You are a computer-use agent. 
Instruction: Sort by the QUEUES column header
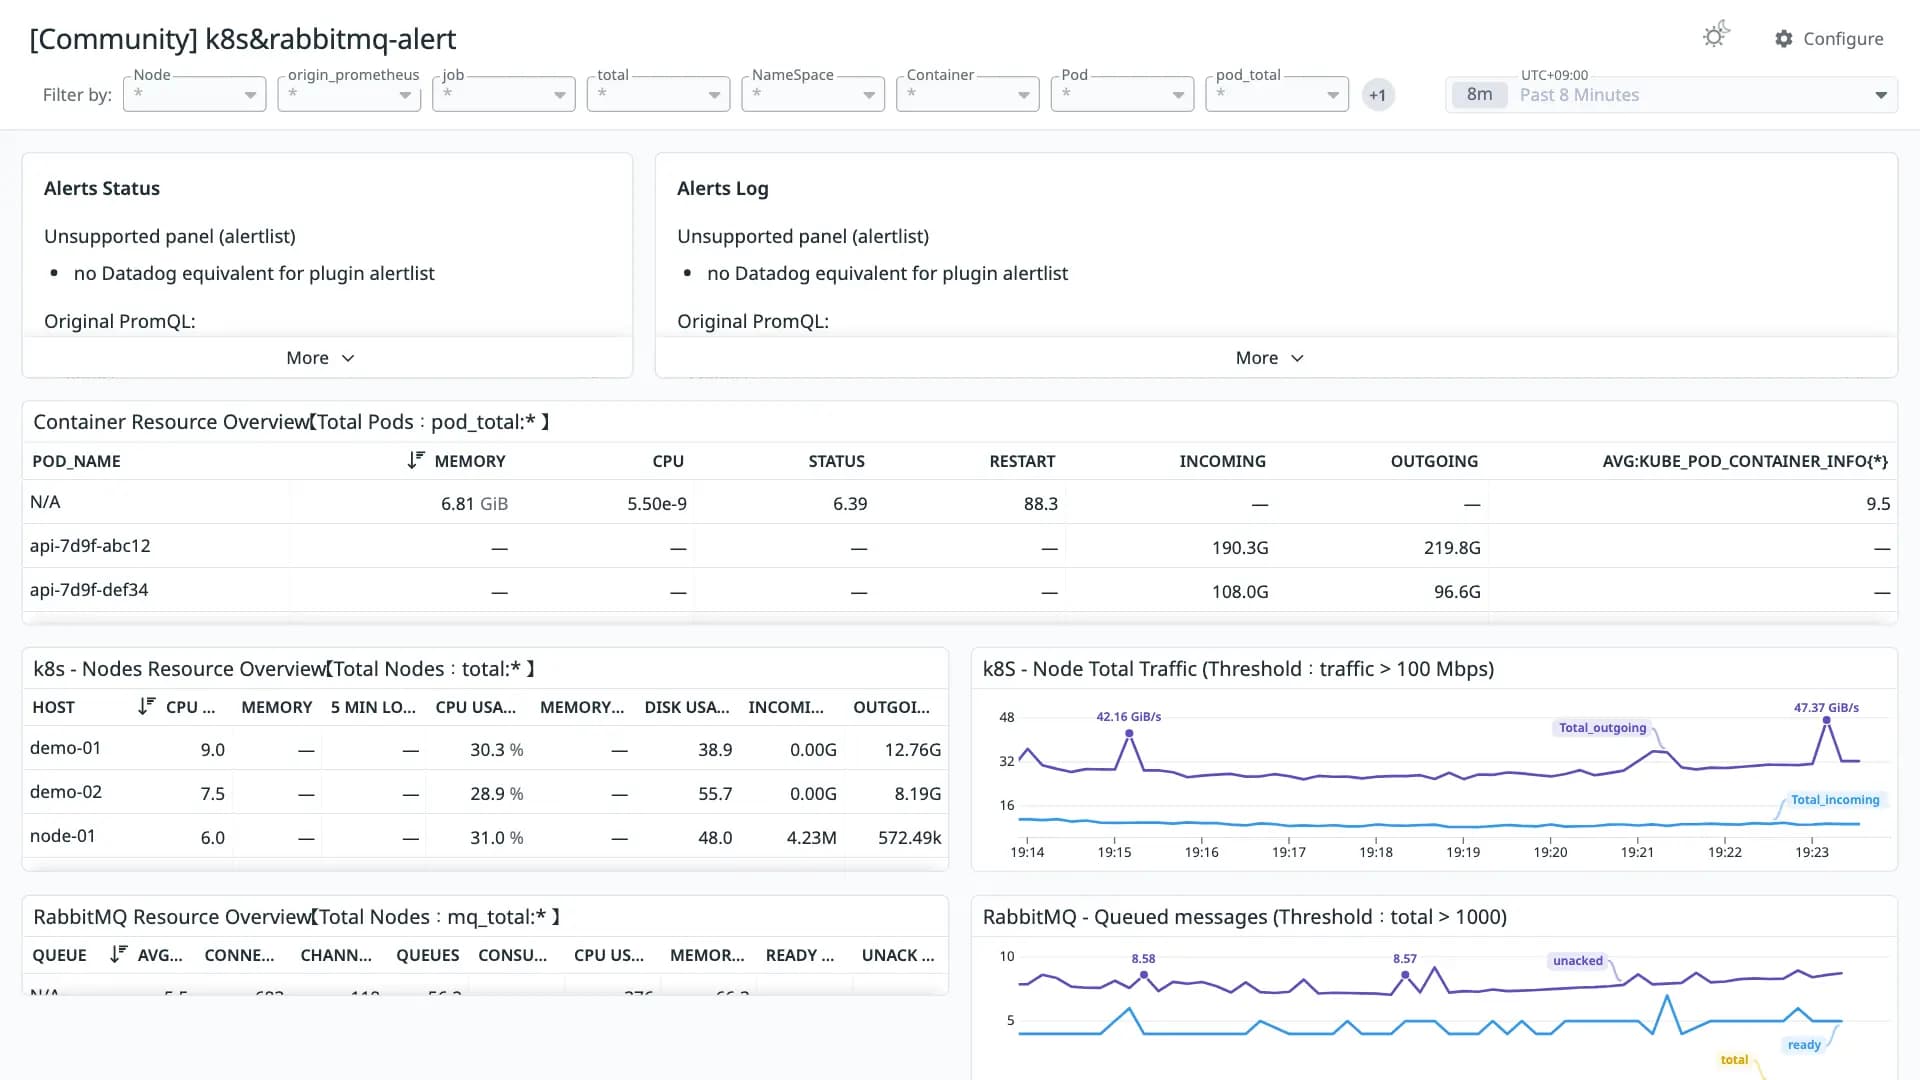click(x=427, y=955)
